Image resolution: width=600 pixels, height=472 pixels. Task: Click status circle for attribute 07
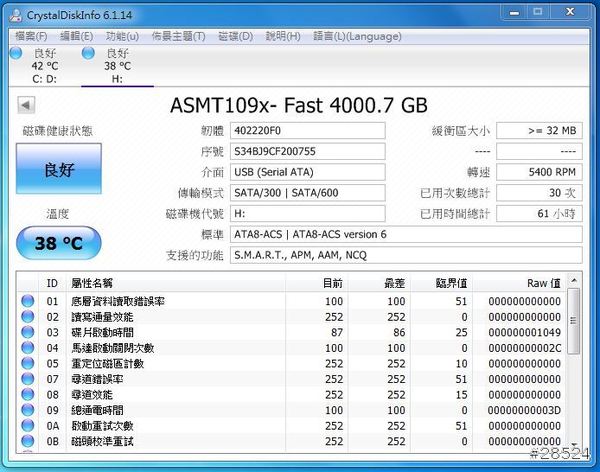pyautogui.click(x=28, y=379)
